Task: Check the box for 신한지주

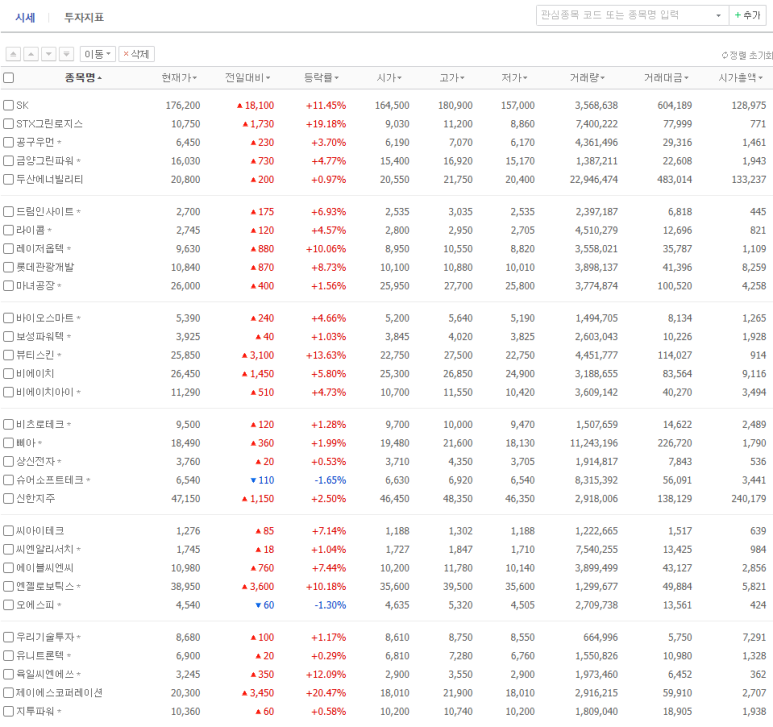Action: click(8, 499)
